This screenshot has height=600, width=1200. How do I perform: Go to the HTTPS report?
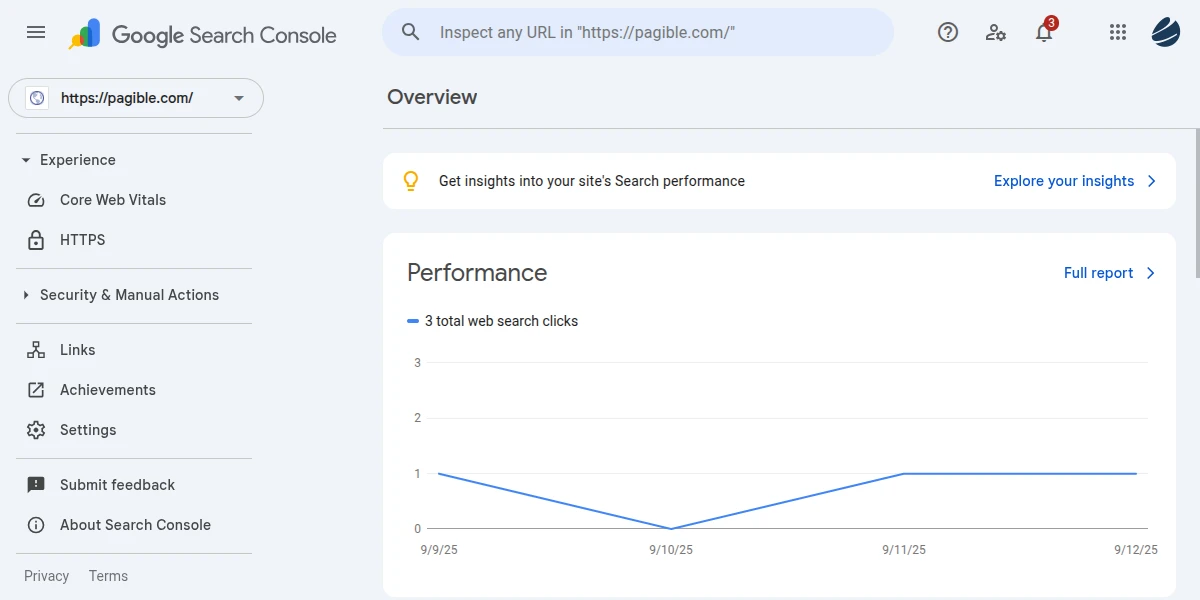point(82,240)
